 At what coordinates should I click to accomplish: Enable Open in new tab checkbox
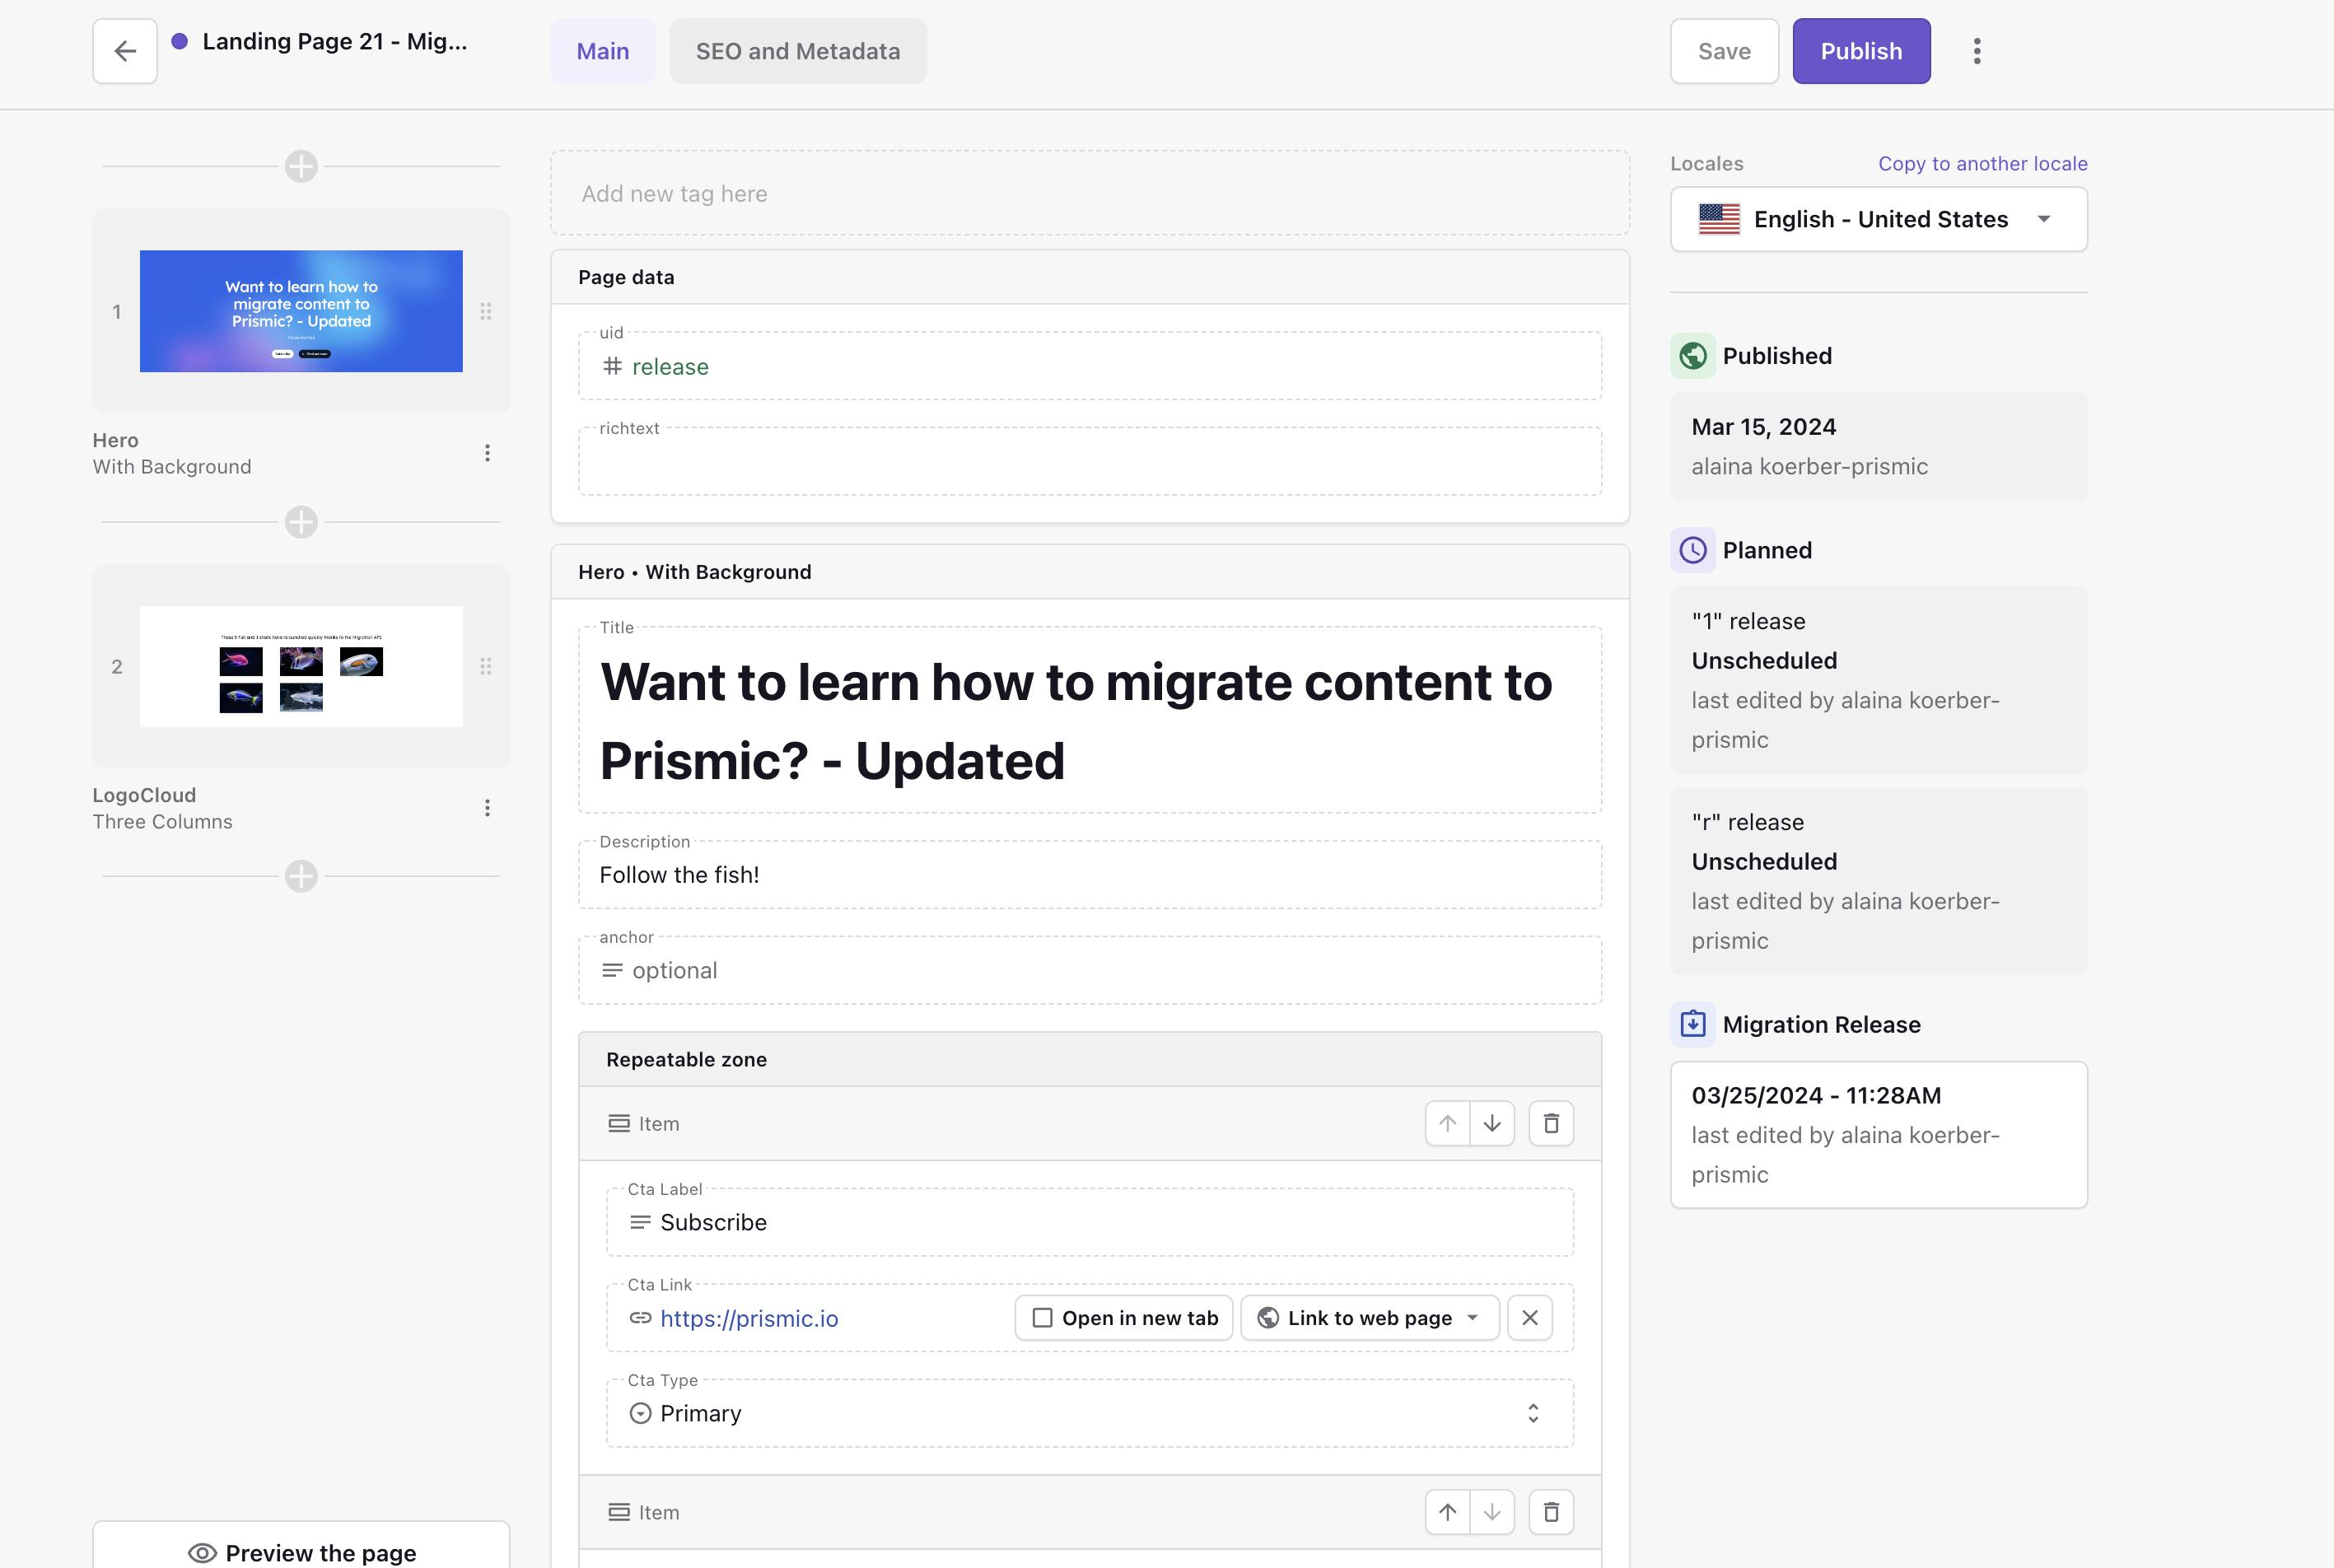[1042, 1318]
